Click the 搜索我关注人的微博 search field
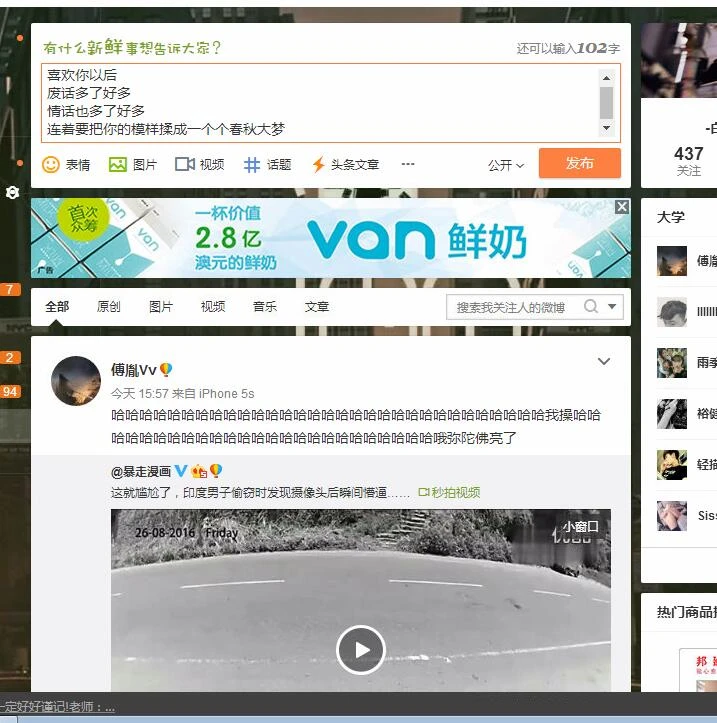The image size is (717, 723). [512, 307]
